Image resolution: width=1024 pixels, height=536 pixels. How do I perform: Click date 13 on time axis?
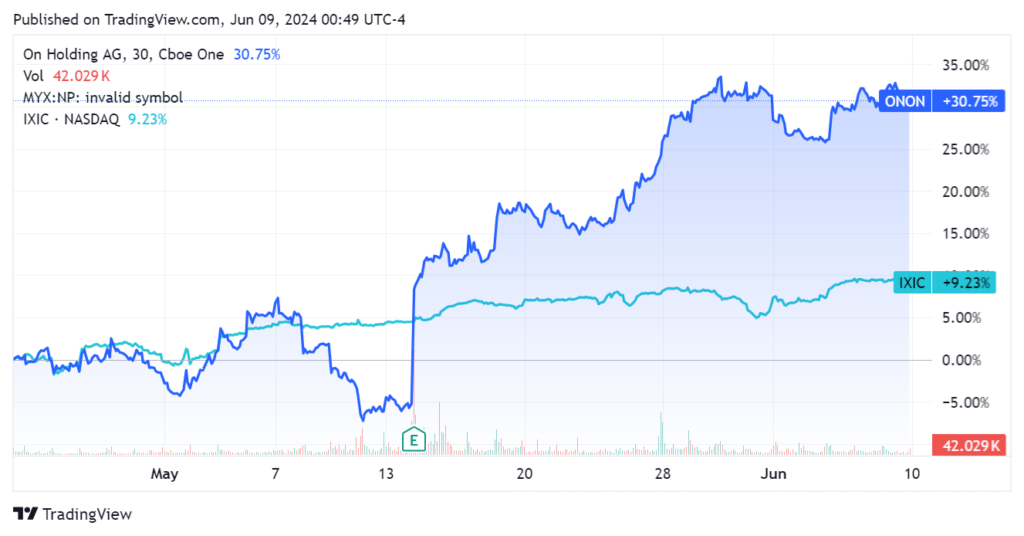tap(388, 472)
